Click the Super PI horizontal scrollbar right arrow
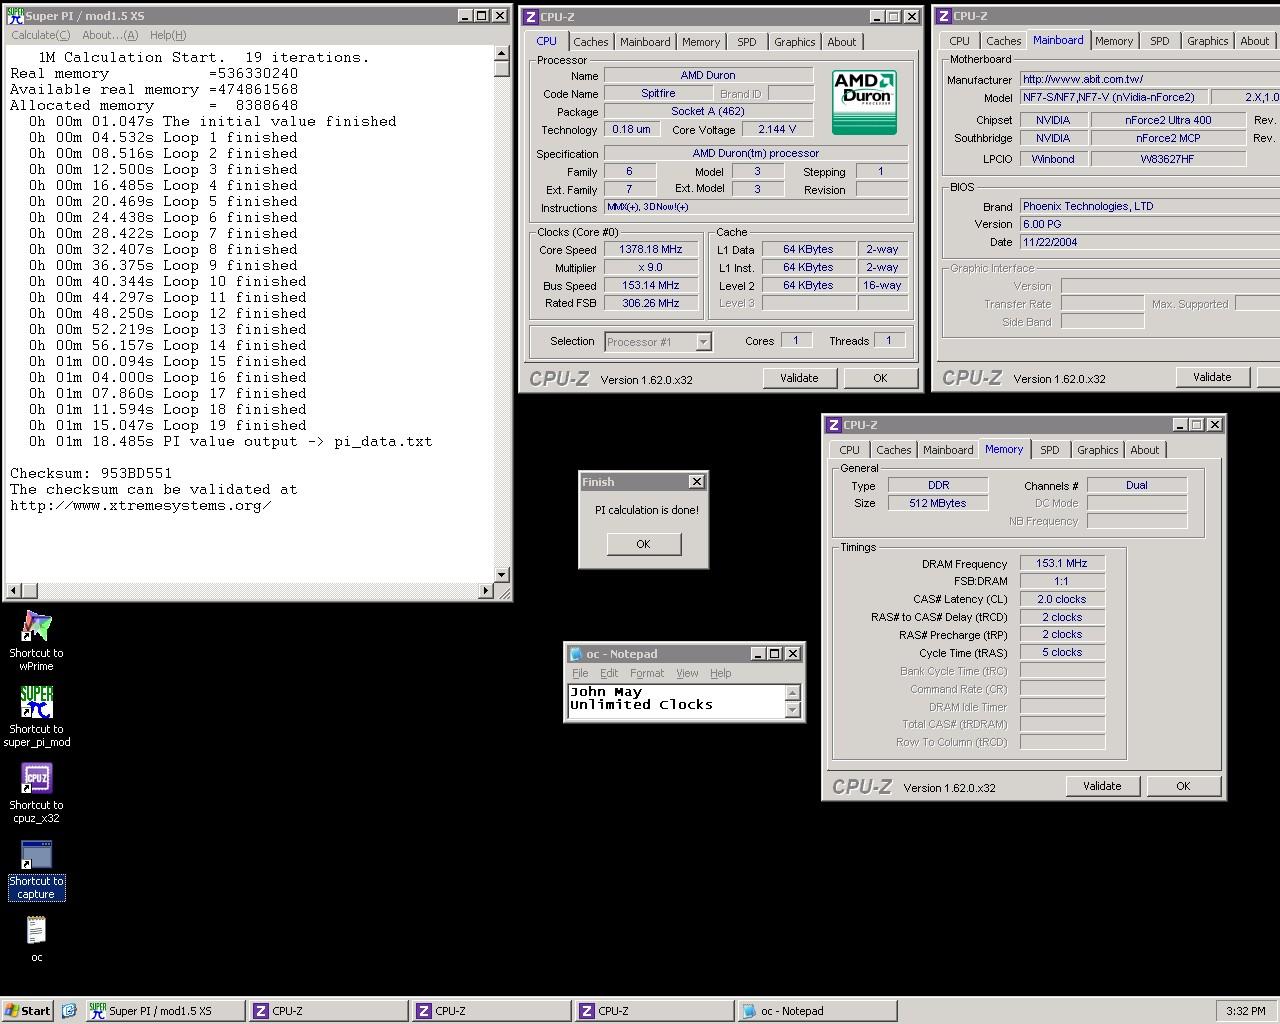The image size is (1280, 1024). [486, 591]
